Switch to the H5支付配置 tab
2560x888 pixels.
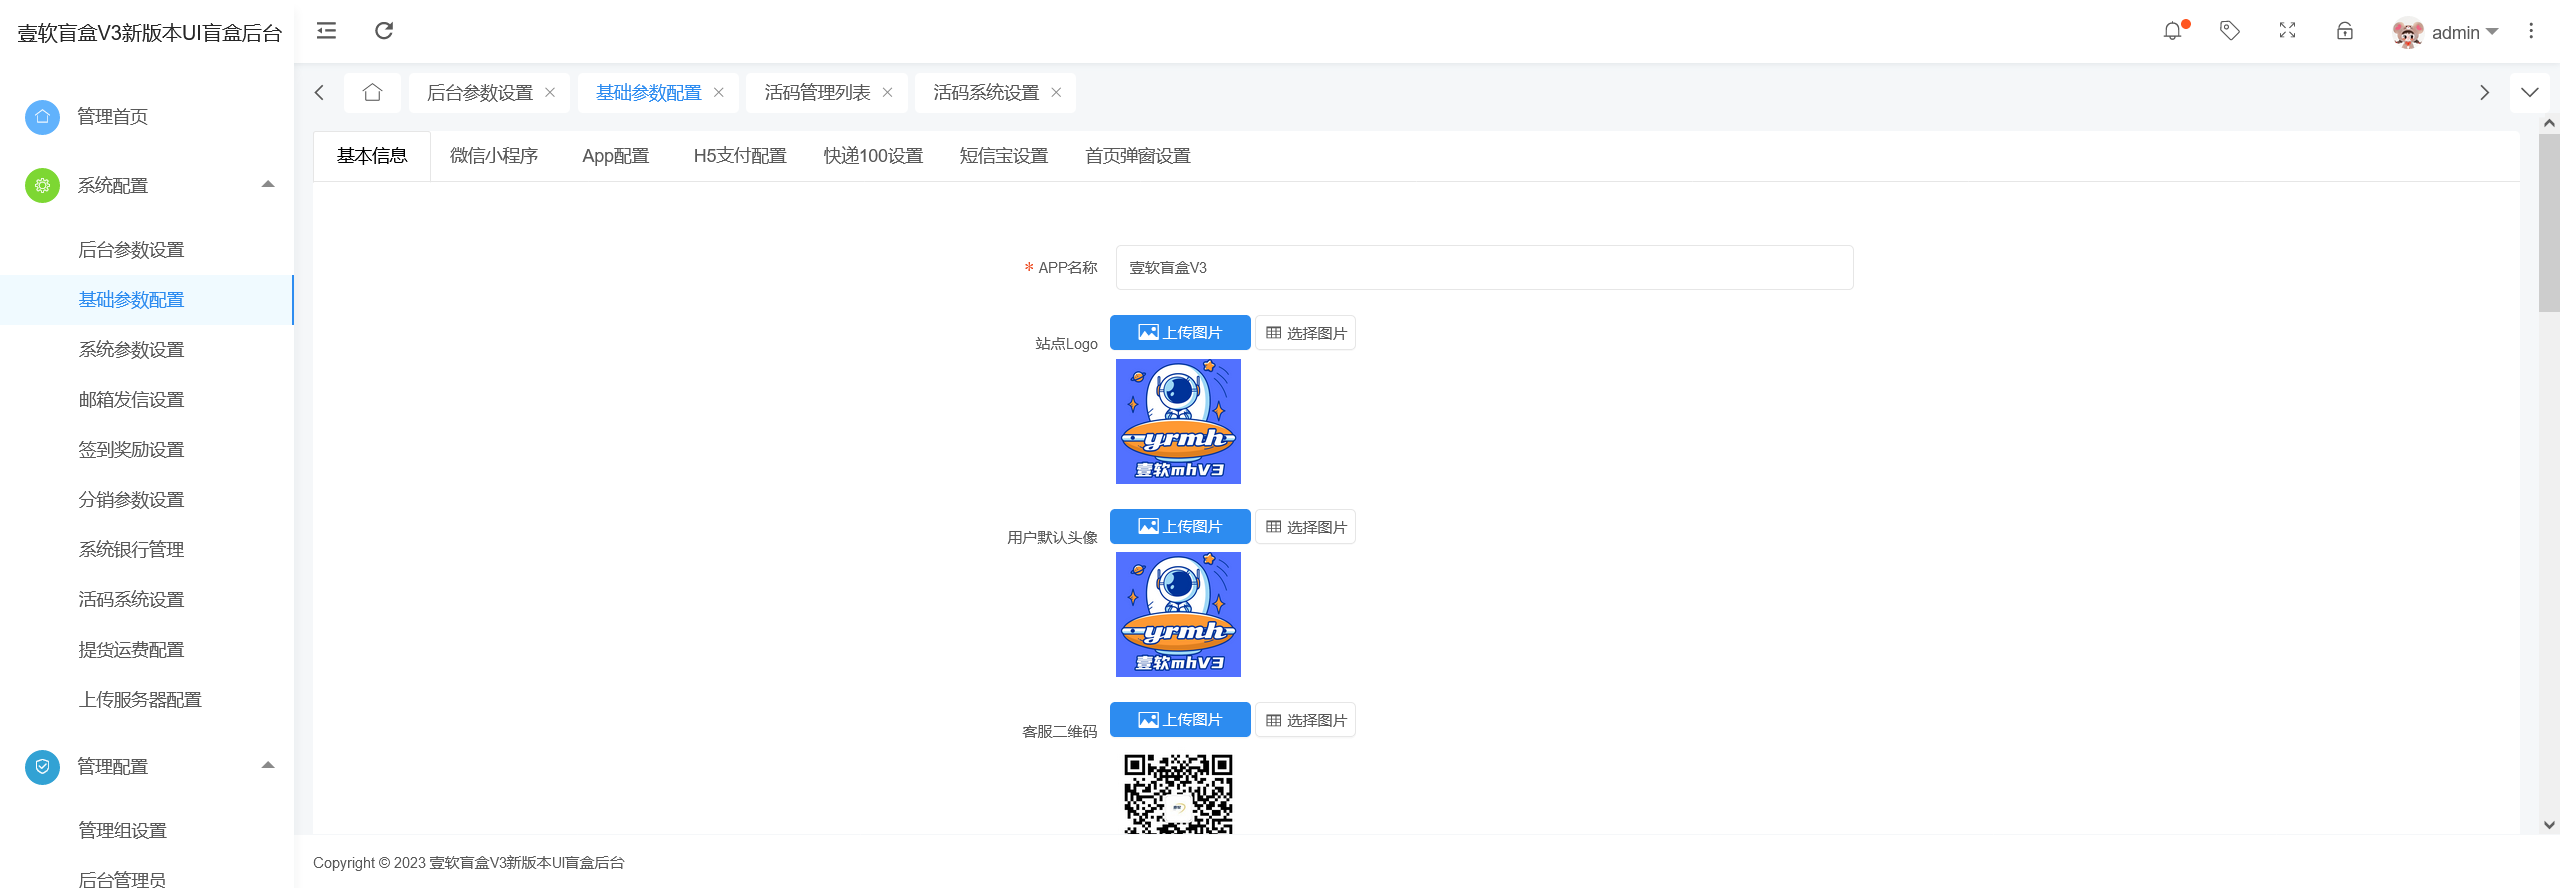point(739,156)
